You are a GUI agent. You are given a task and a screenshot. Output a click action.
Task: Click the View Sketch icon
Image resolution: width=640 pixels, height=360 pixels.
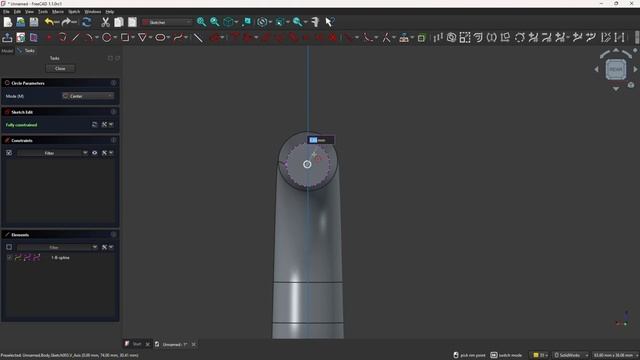pos(20,38)
